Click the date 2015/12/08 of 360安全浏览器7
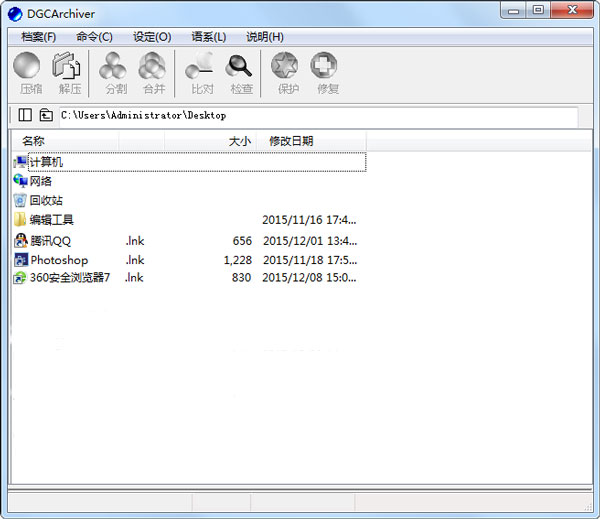 tap(309, 277)
